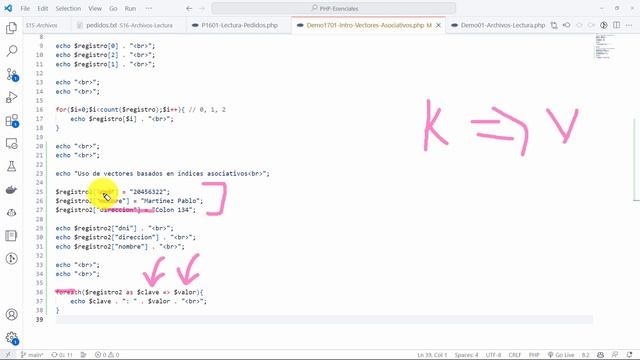Open the Search view in activity bar
640x360 pixels.
pyautogui.click(x=11, y=51)
